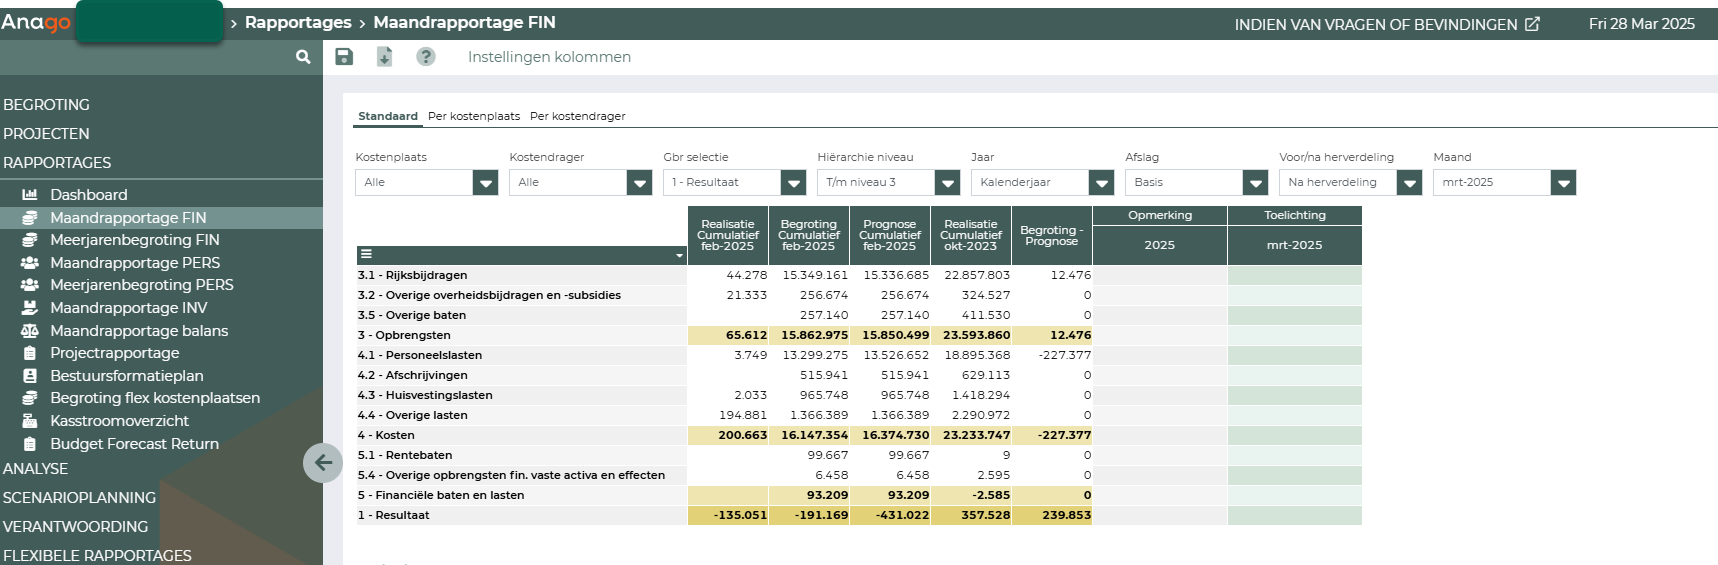The image size is (1718, 565).
Task: Open the help question mark icon
Action: [x=426, y=57]
